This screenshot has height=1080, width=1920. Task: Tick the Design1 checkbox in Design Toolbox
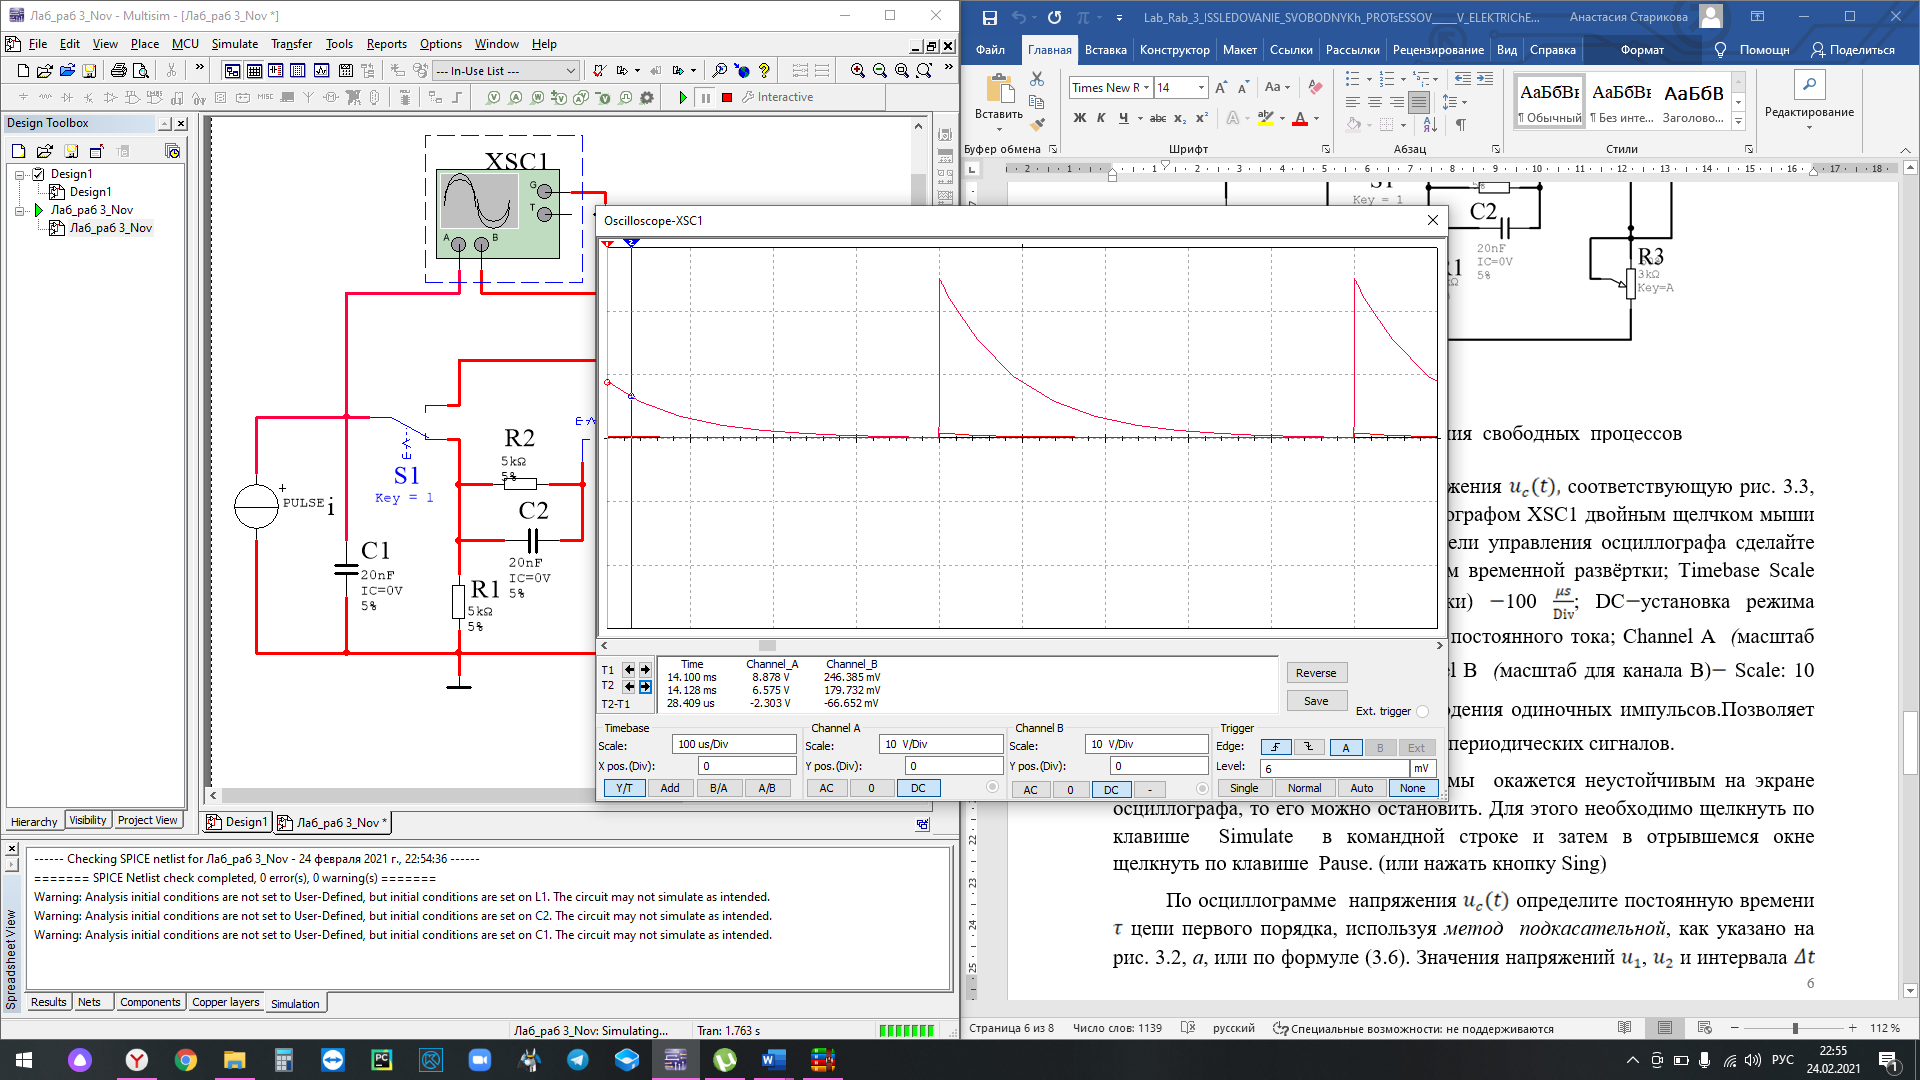[x=38, y=174]
